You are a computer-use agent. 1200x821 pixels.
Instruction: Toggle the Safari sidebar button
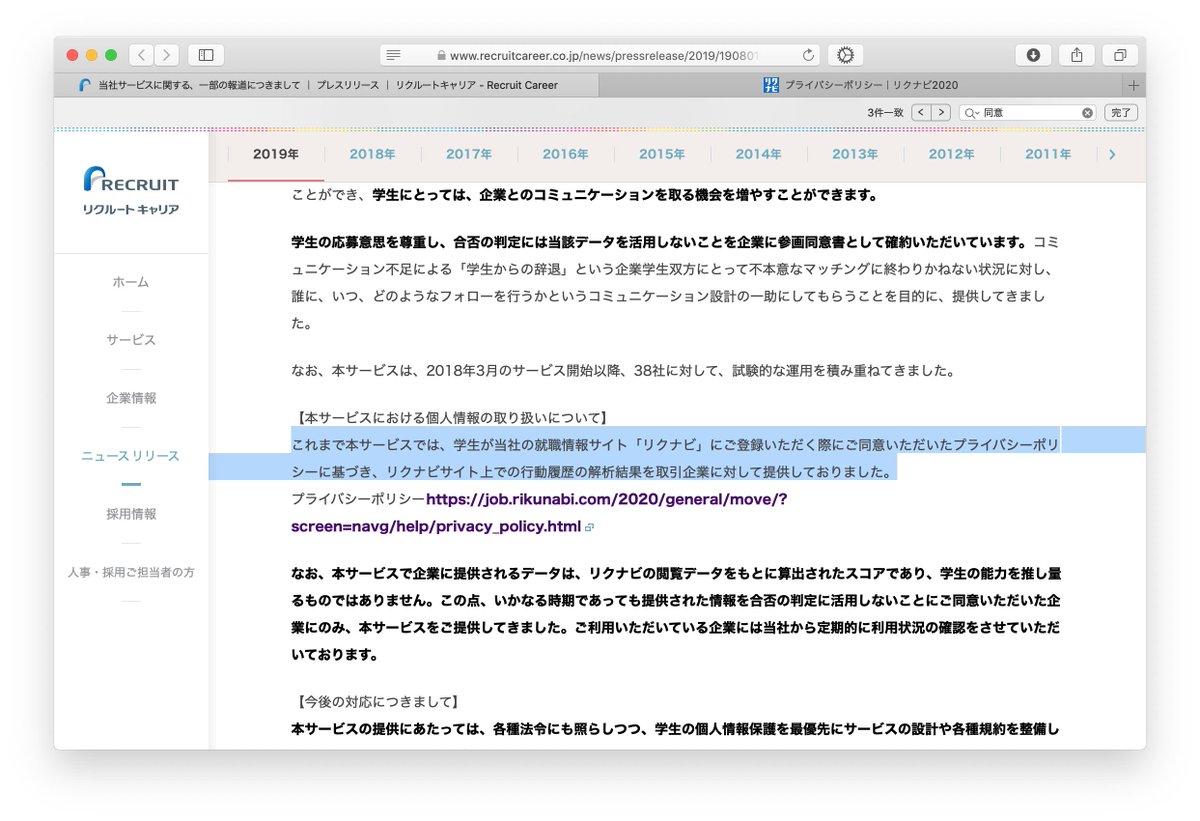pos(206,55)
